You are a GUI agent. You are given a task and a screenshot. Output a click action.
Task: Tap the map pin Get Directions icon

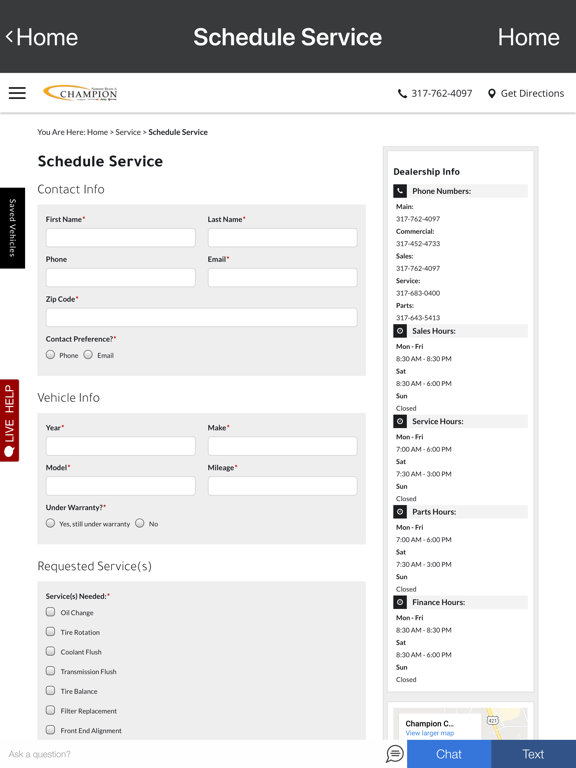(492, 94)
